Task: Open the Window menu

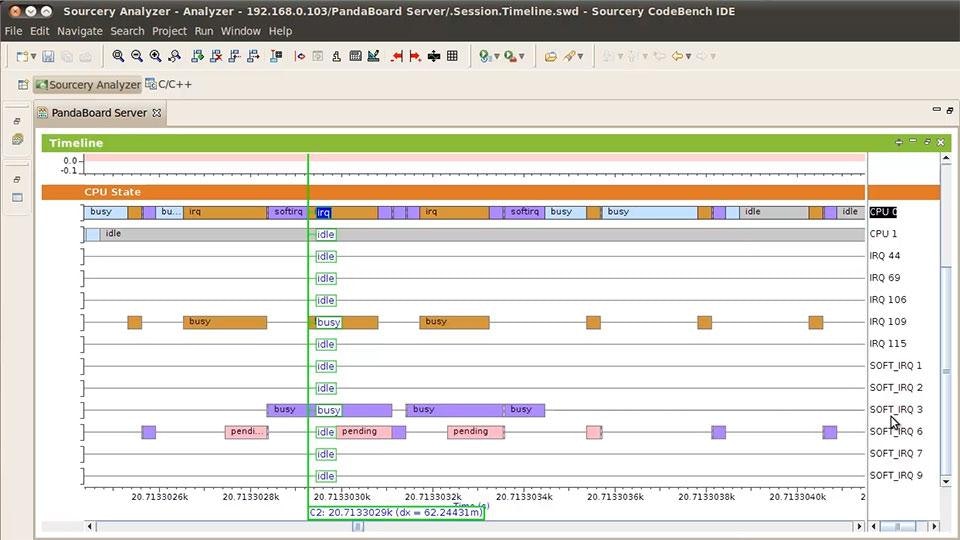Action: [240, 31]
